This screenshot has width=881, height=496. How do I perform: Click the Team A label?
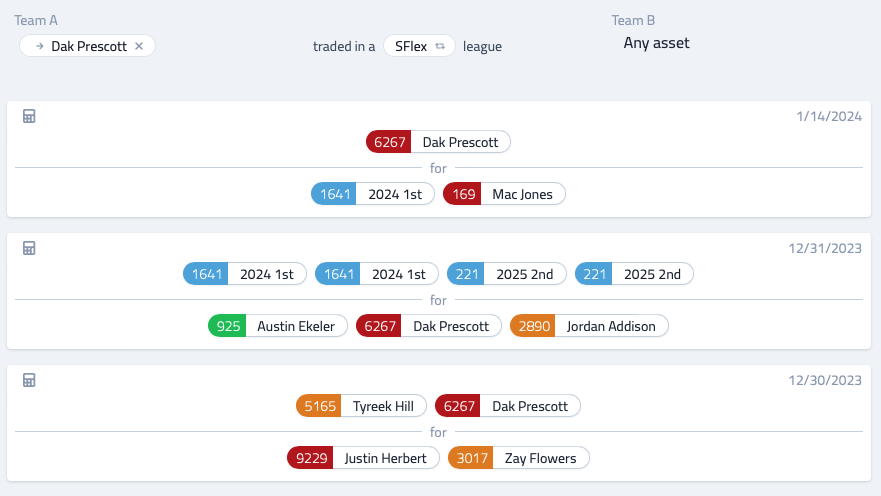36,20
